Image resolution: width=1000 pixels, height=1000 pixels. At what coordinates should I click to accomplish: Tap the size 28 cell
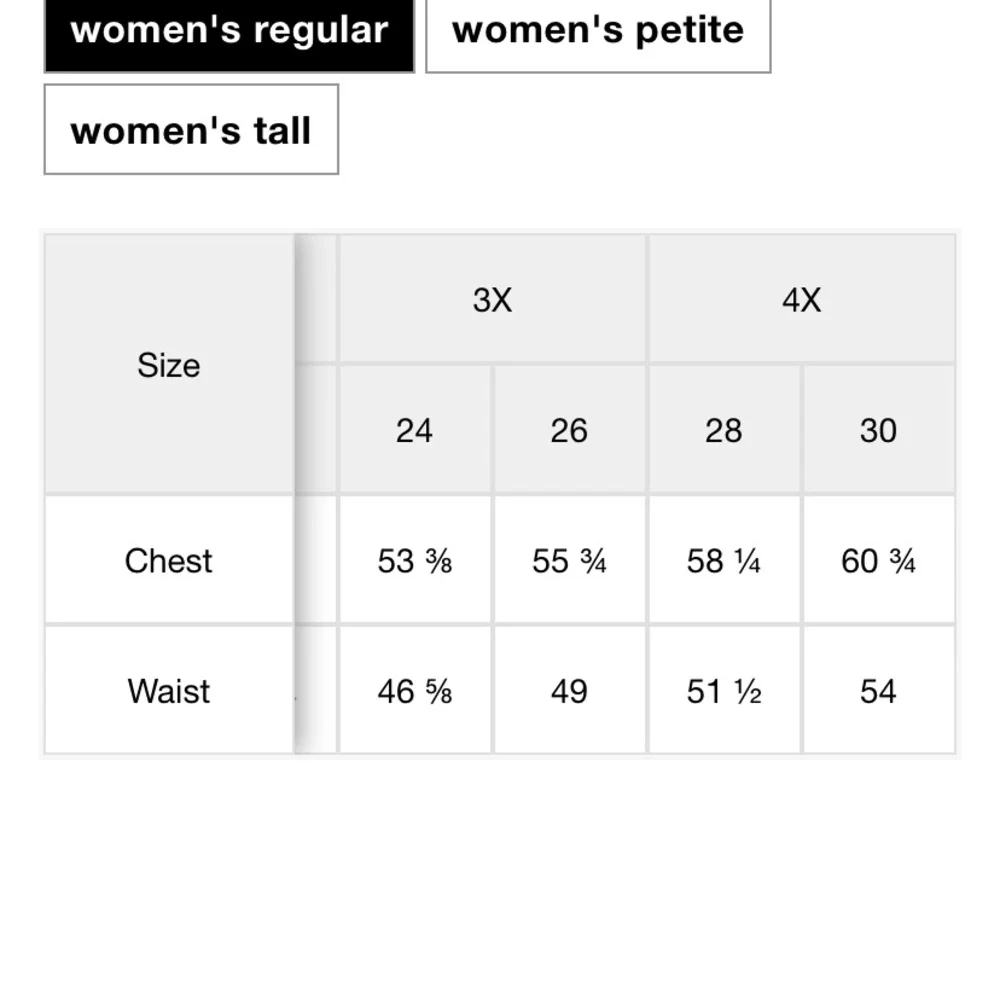pyautogui.click(x=723, y=430)
